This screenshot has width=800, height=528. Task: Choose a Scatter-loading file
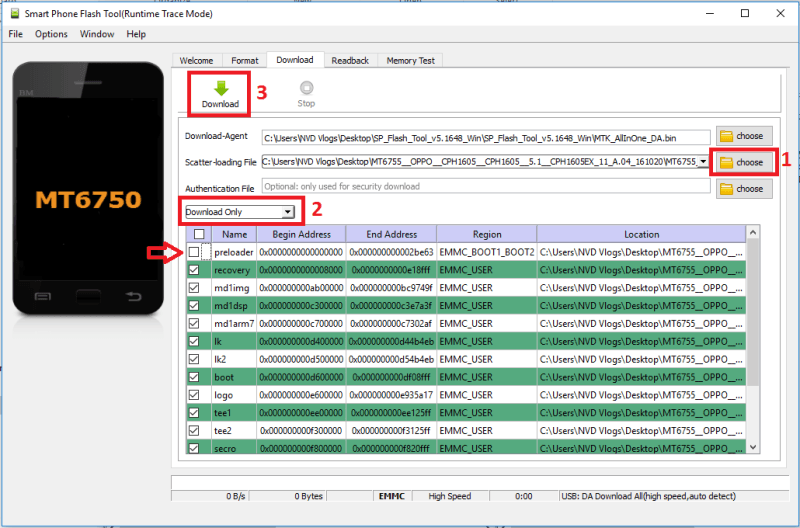pos(744,162)
